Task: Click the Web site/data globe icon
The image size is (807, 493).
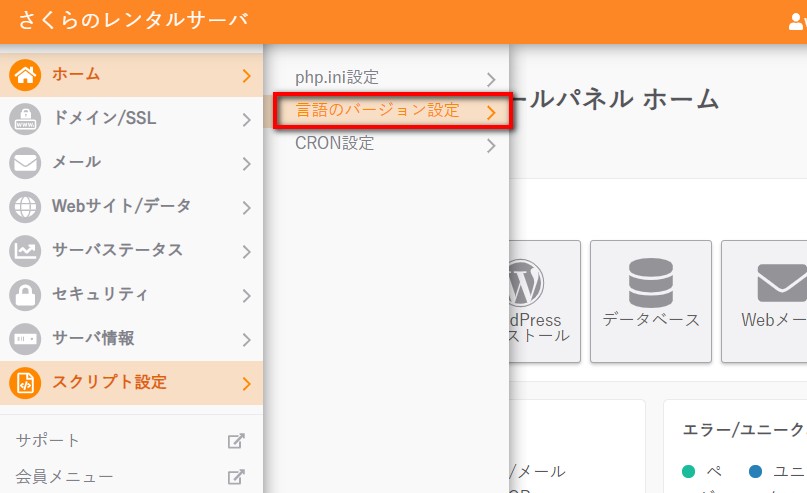Action: pyautogui.click(x=25, y=206)
